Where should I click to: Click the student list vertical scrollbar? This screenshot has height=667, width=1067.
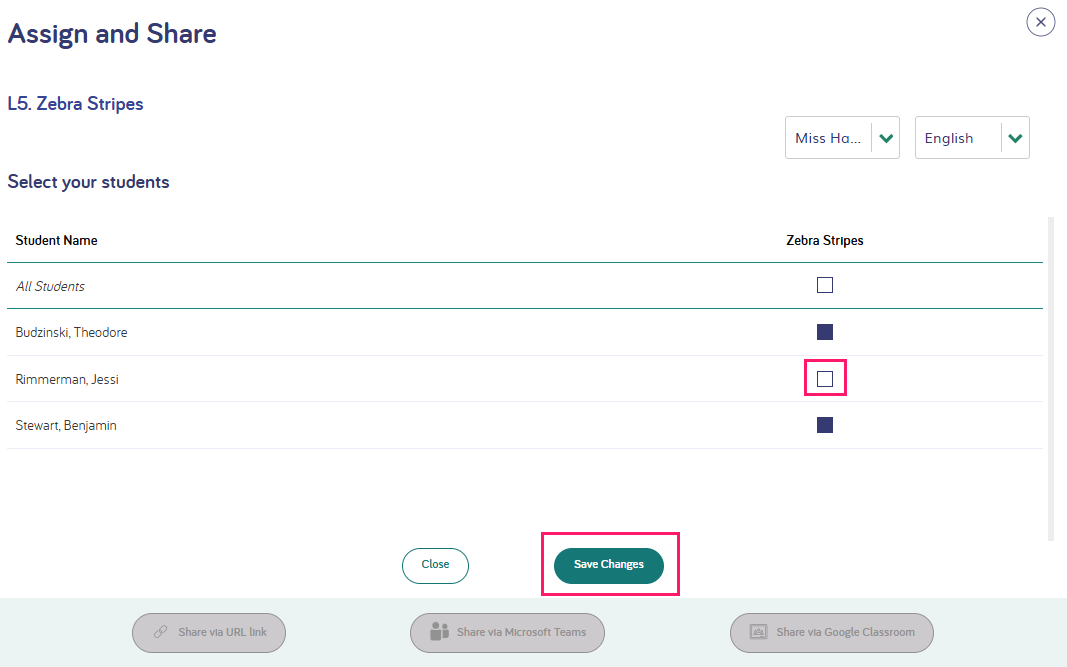tap(1051, 378)
